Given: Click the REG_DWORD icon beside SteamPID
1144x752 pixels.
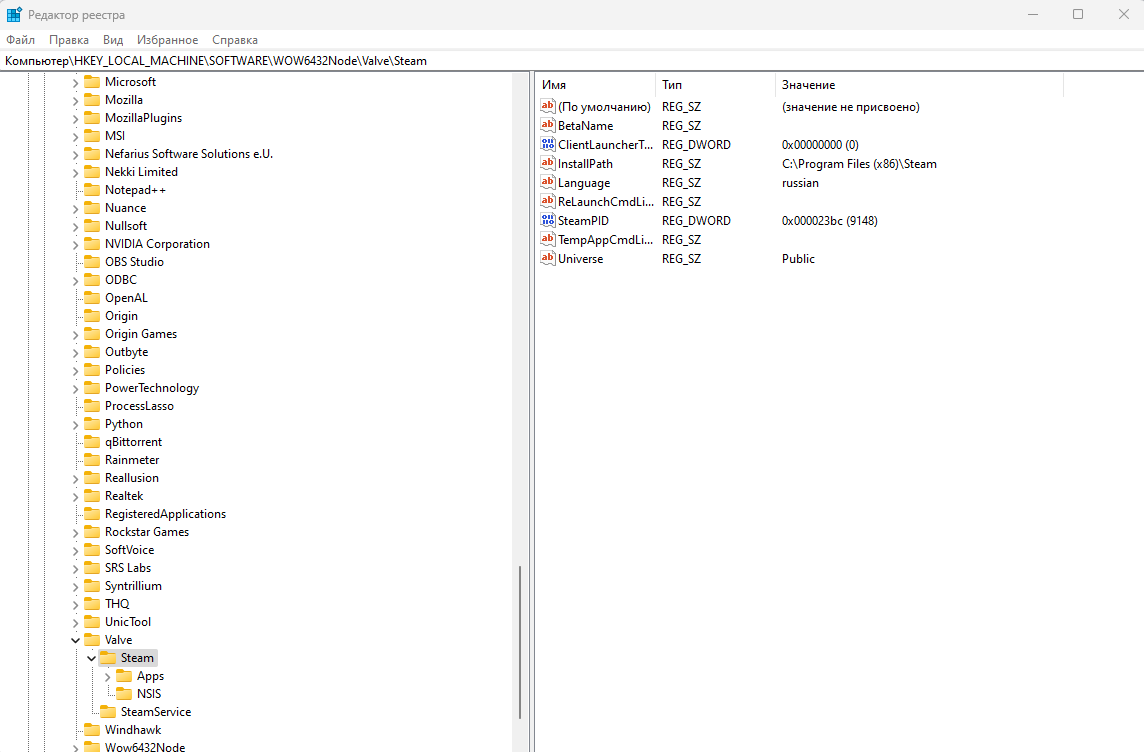Looking at the screenshot, I should [x=547, y=220].
